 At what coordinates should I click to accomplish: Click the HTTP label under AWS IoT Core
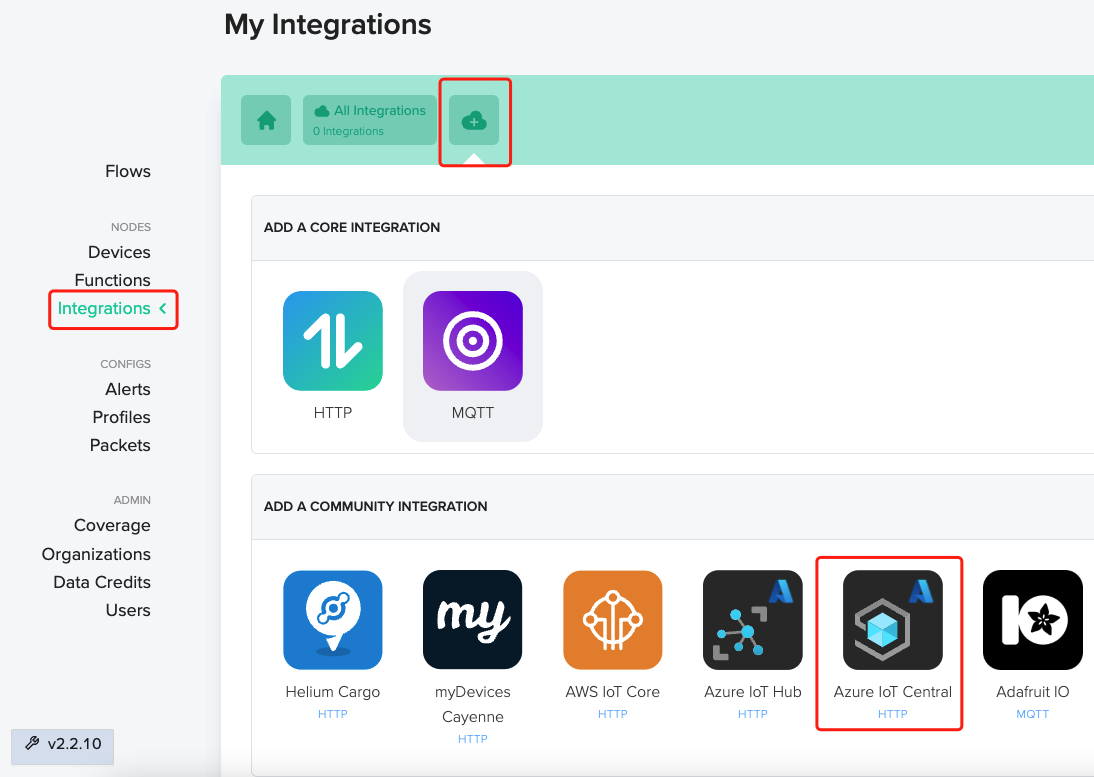[x=613, y=714]
